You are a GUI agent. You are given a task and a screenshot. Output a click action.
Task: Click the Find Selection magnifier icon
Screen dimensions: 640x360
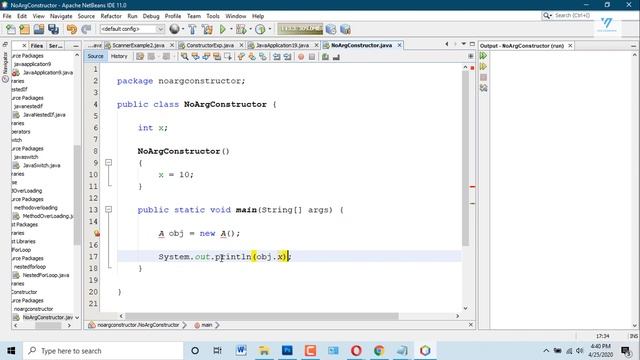[x=184, y=57]
